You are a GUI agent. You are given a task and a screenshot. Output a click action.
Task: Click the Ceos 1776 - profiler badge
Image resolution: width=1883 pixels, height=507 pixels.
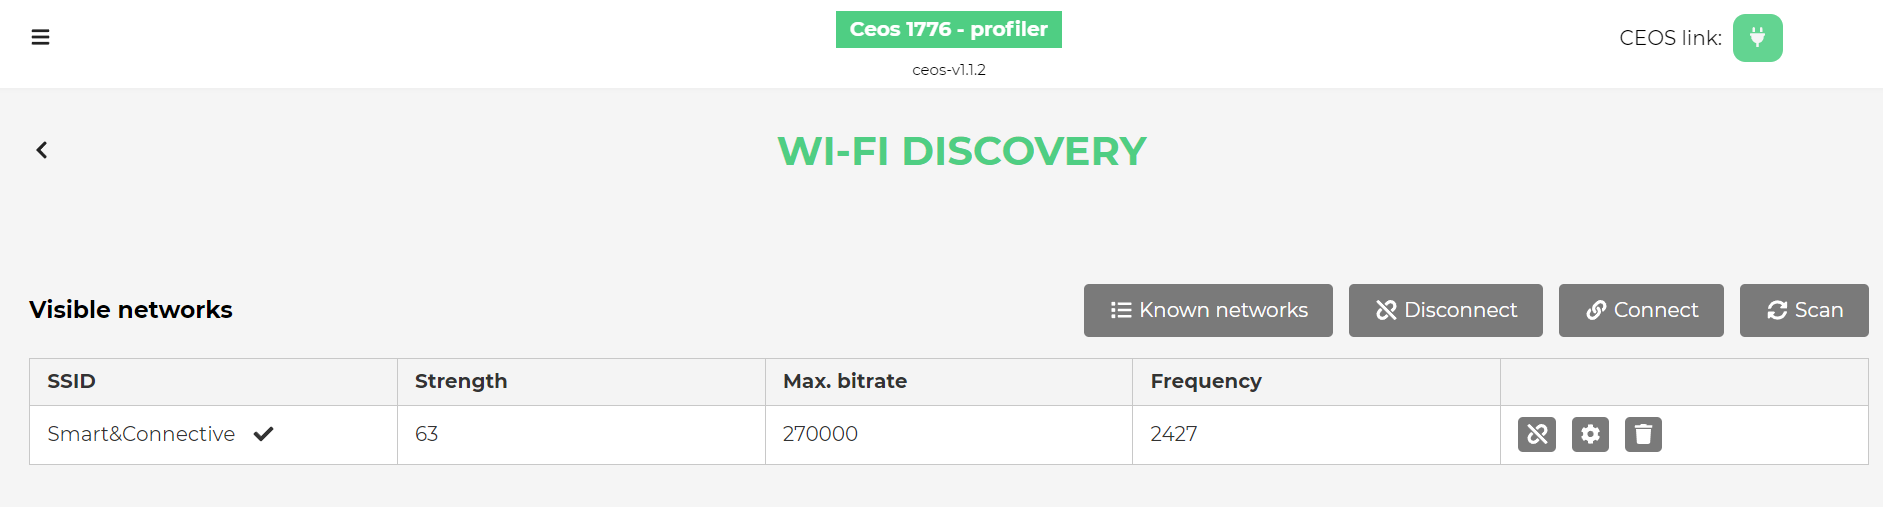click(x=949, y=29)
